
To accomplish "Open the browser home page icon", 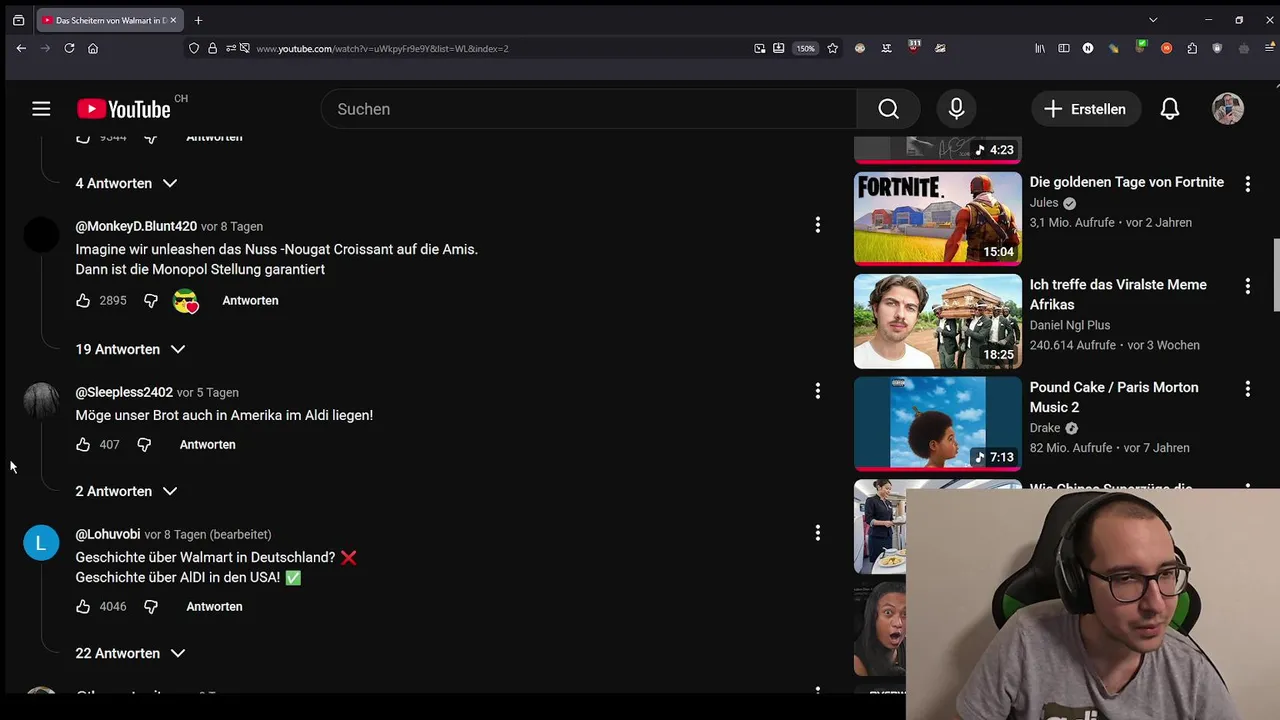I will click(93, 48).
